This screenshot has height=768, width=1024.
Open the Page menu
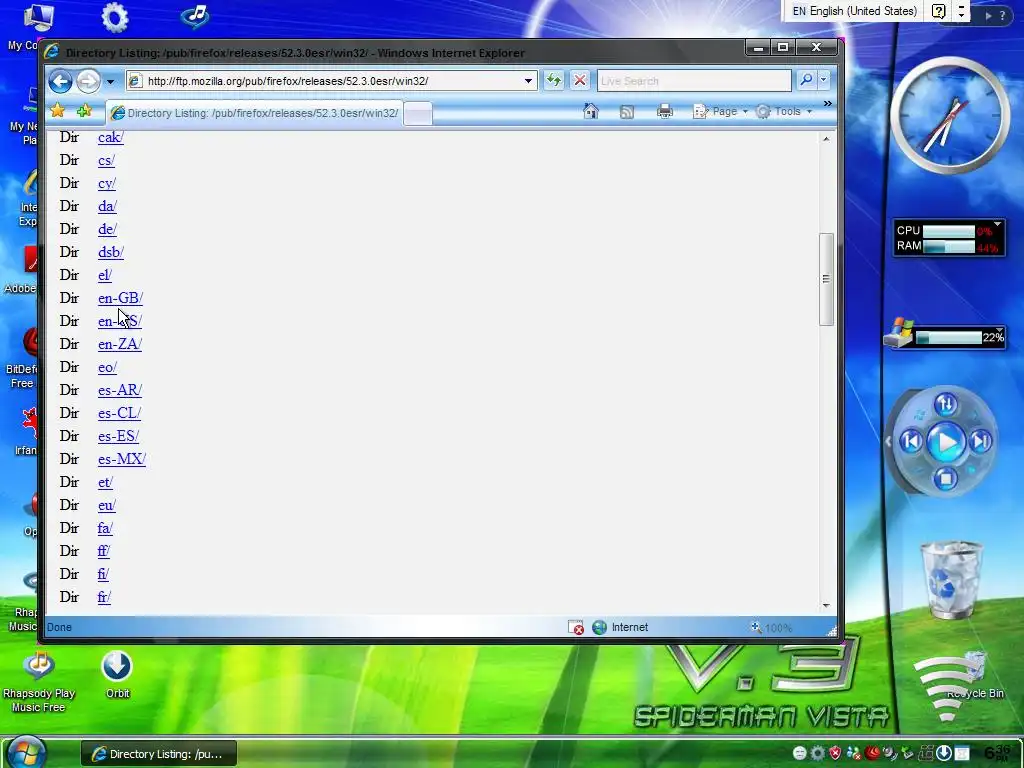[x=720, y=112]
